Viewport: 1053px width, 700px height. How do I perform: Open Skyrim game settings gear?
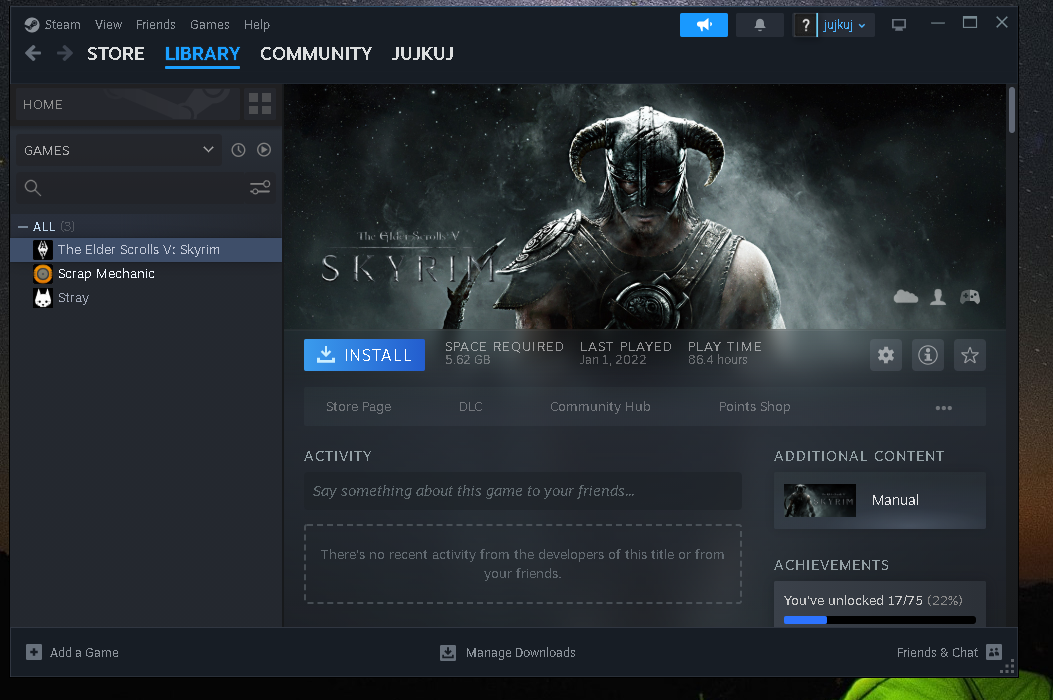tap(886, 355)
